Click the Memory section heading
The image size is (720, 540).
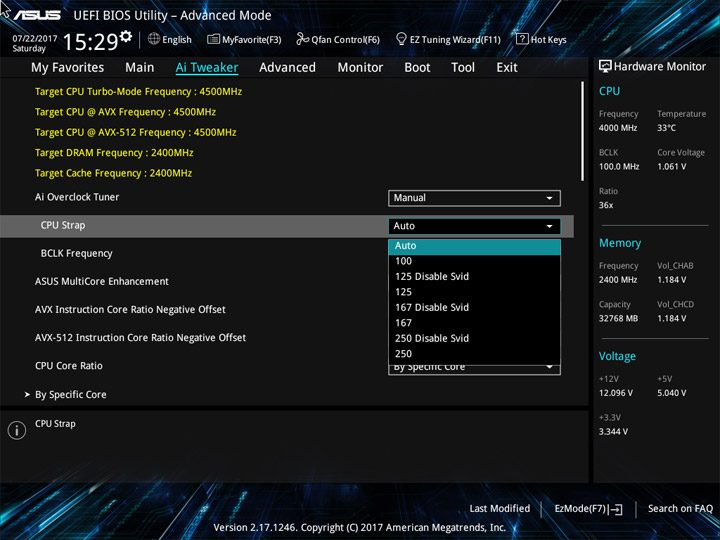coord(620,243)
